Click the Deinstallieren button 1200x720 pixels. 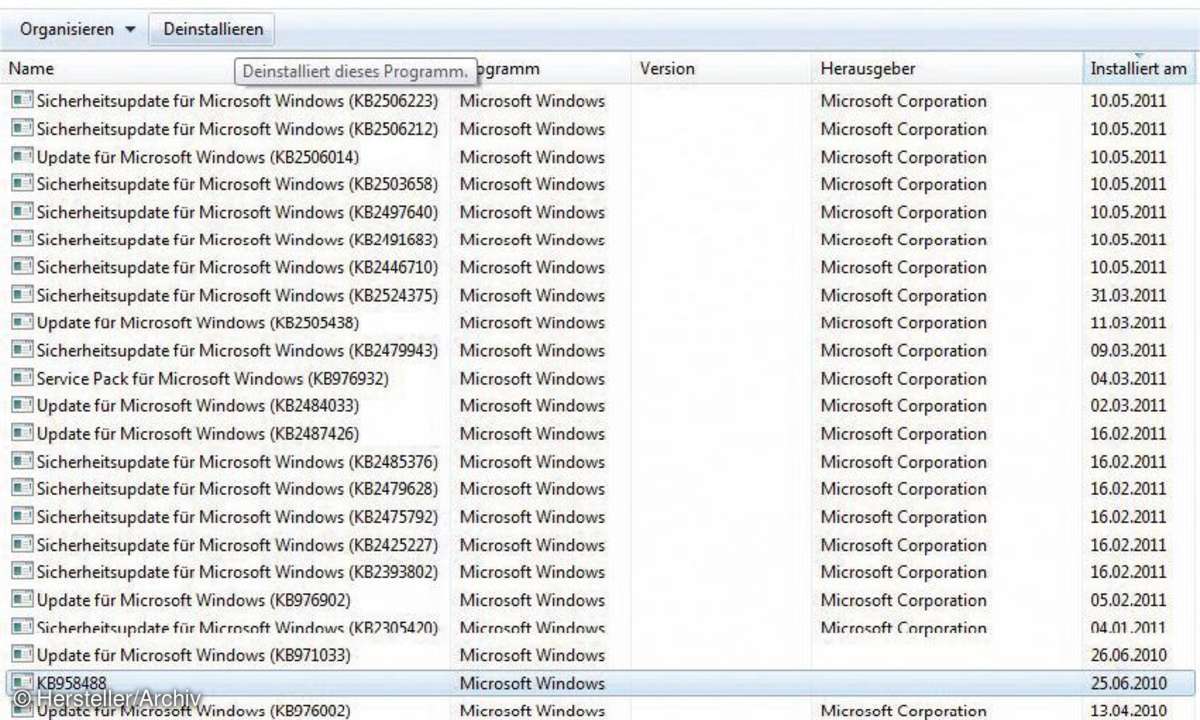pyautogui.click(x=213, y=29)
